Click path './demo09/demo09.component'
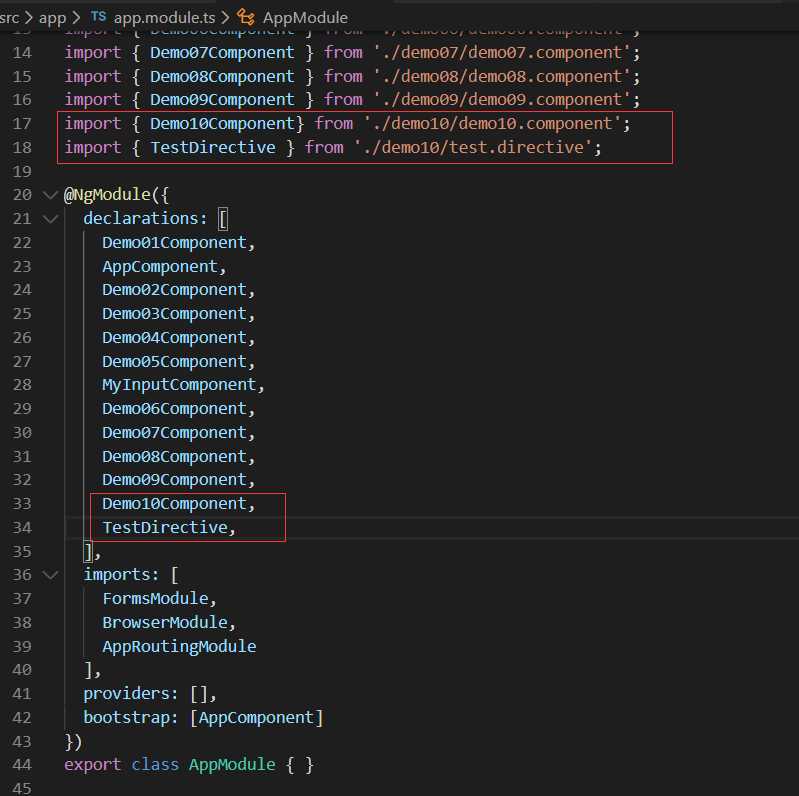 tap(502, 100)
